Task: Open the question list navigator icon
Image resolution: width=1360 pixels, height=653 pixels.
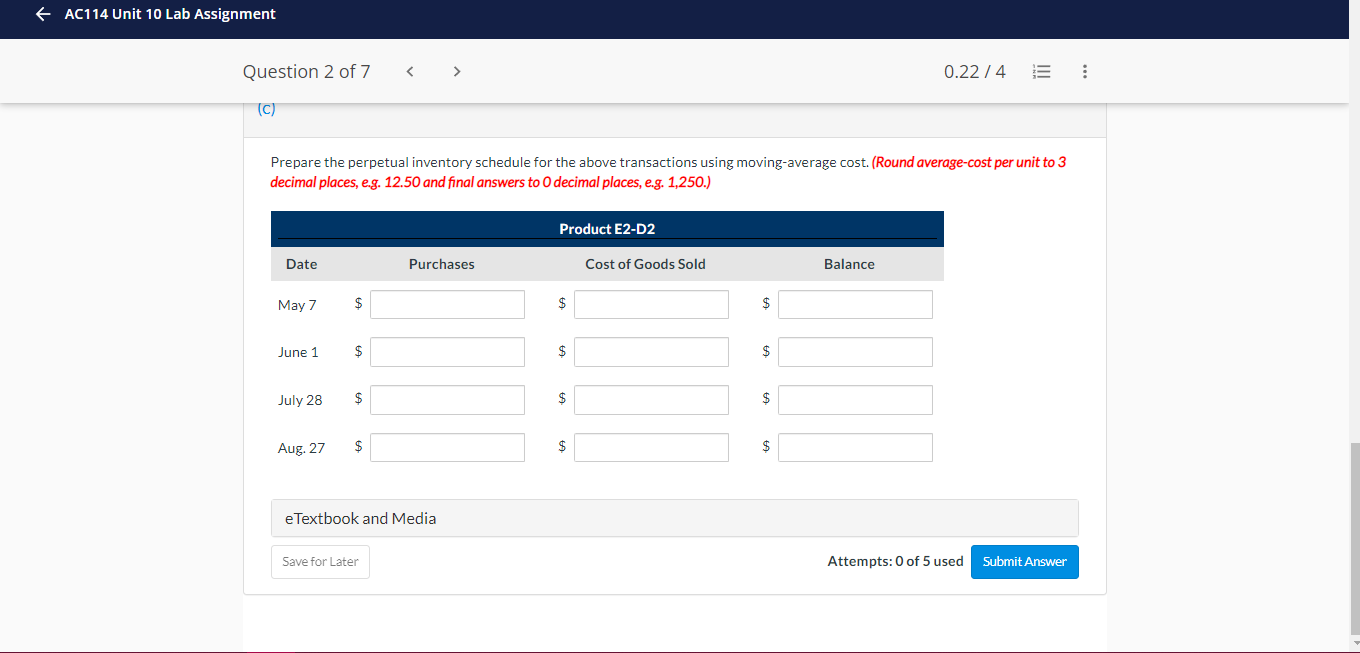Action: (x=1041, y=71)
